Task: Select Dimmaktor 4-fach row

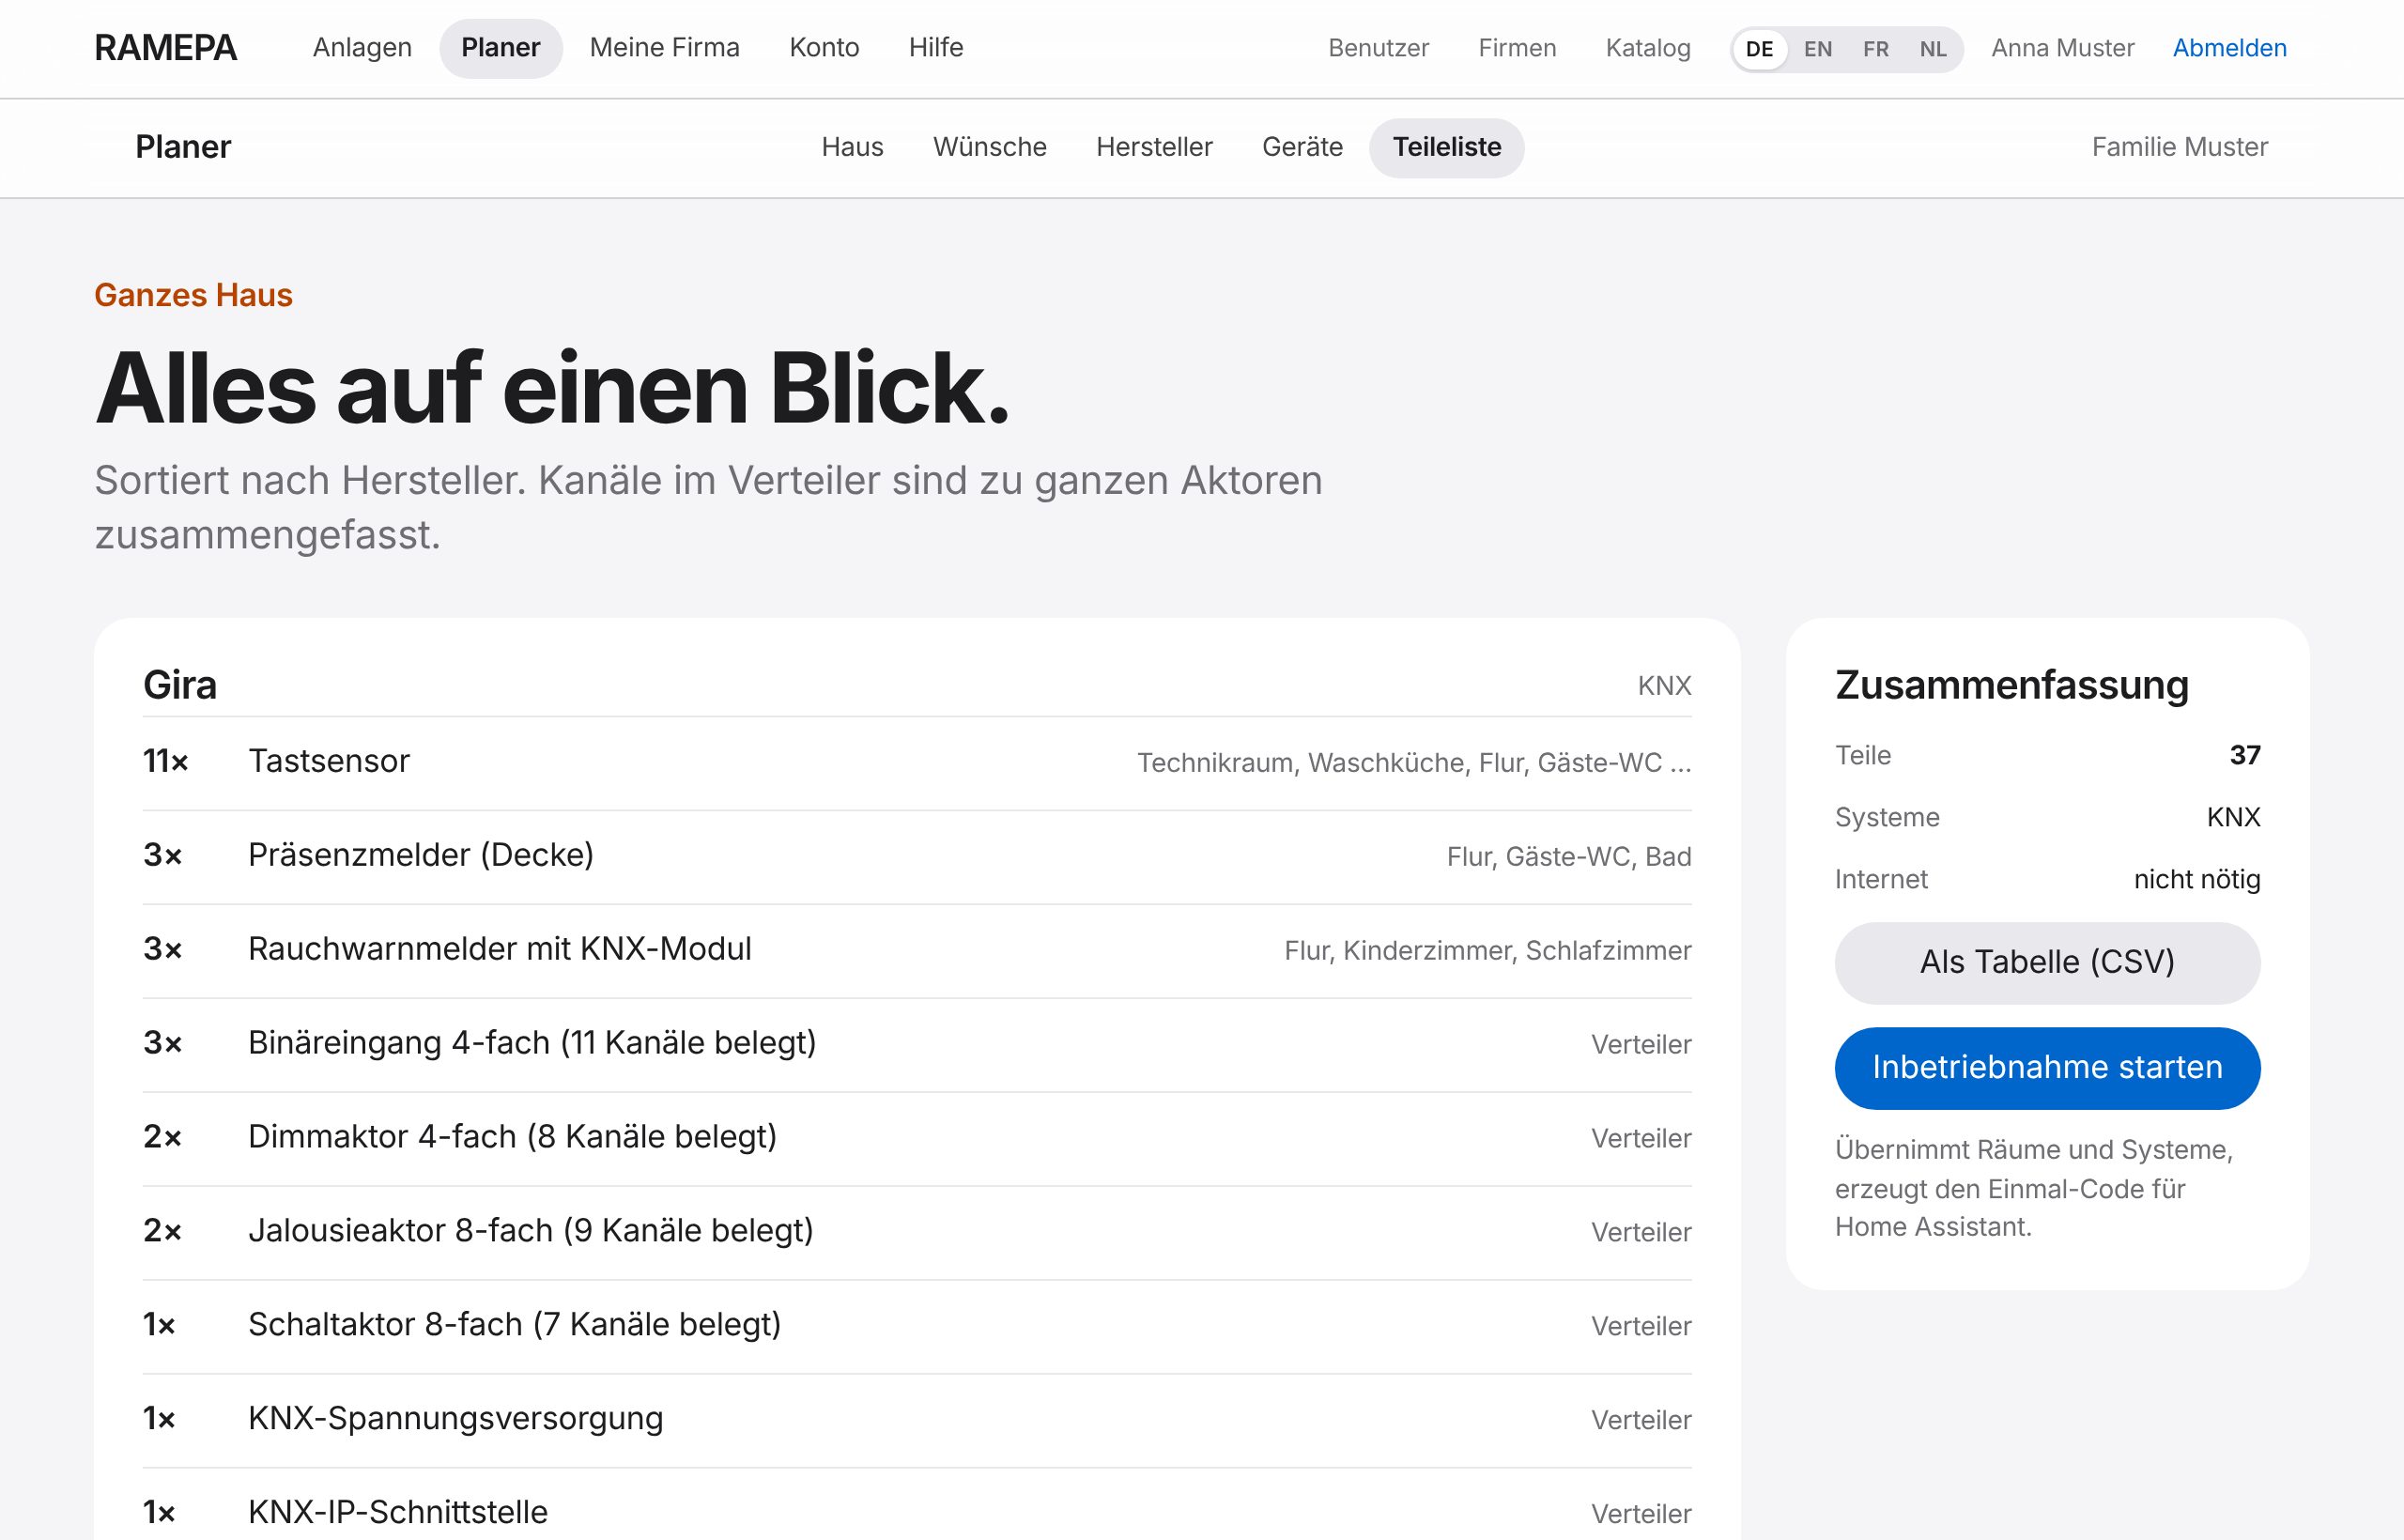Action: [917, 1138]
